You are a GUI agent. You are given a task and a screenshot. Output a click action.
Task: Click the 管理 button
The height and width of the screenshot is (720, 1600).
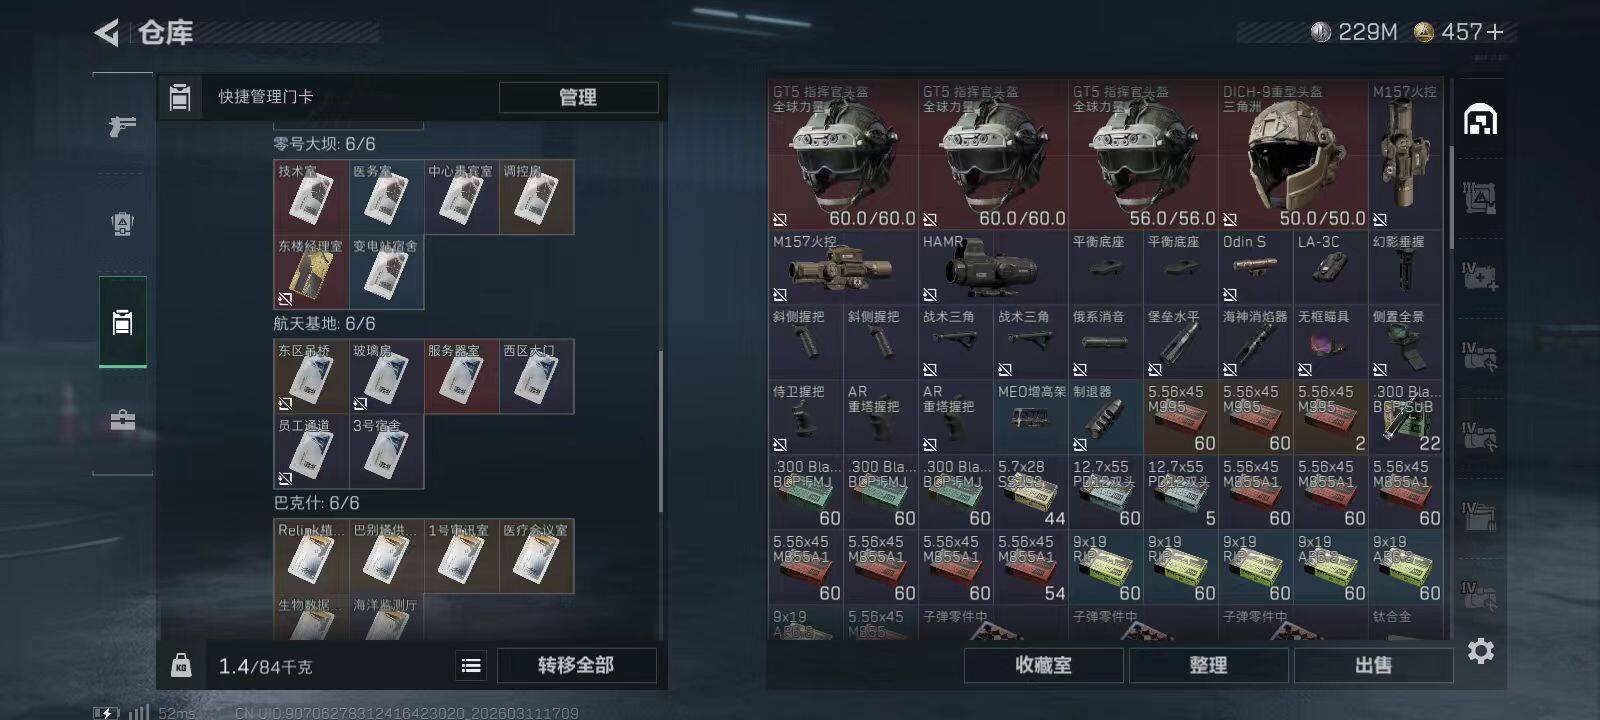578,97
